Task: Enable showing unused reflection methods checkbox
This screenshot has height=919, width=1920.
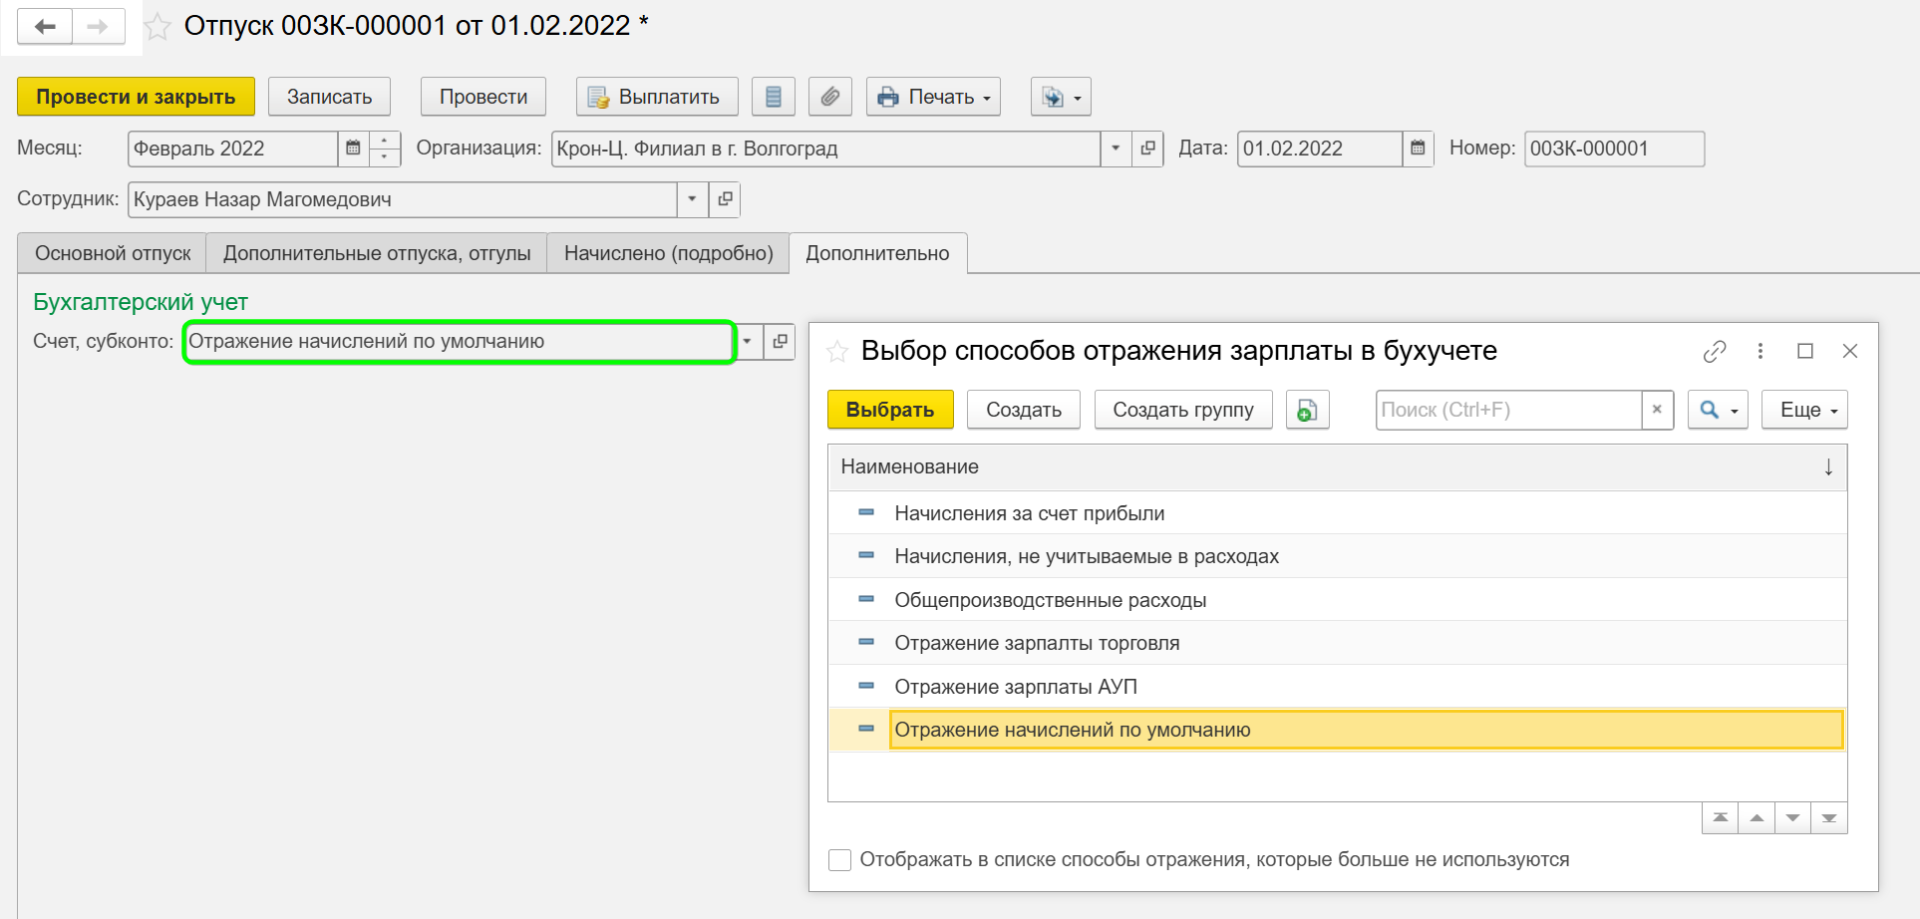Action: click(840, 860)
